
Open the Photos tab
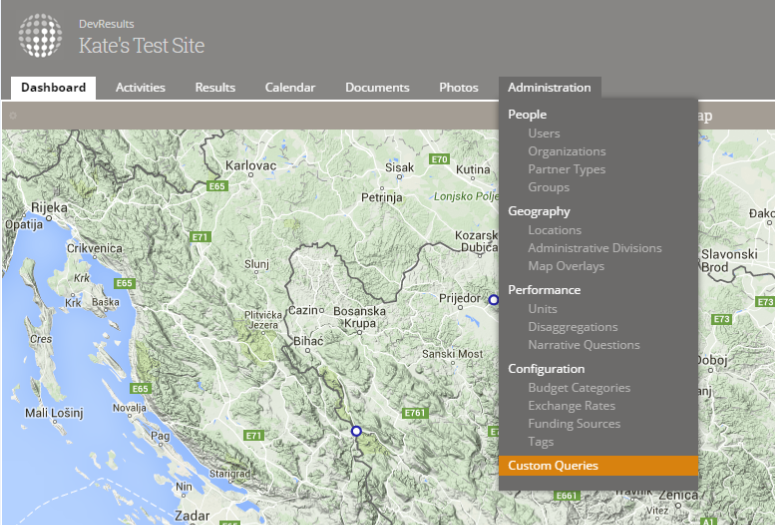(459, 88)
